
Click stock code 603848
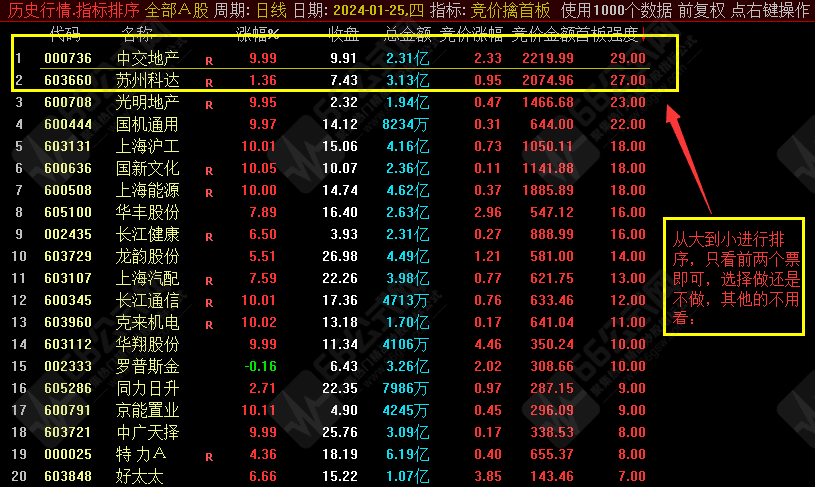pos(68,476)
